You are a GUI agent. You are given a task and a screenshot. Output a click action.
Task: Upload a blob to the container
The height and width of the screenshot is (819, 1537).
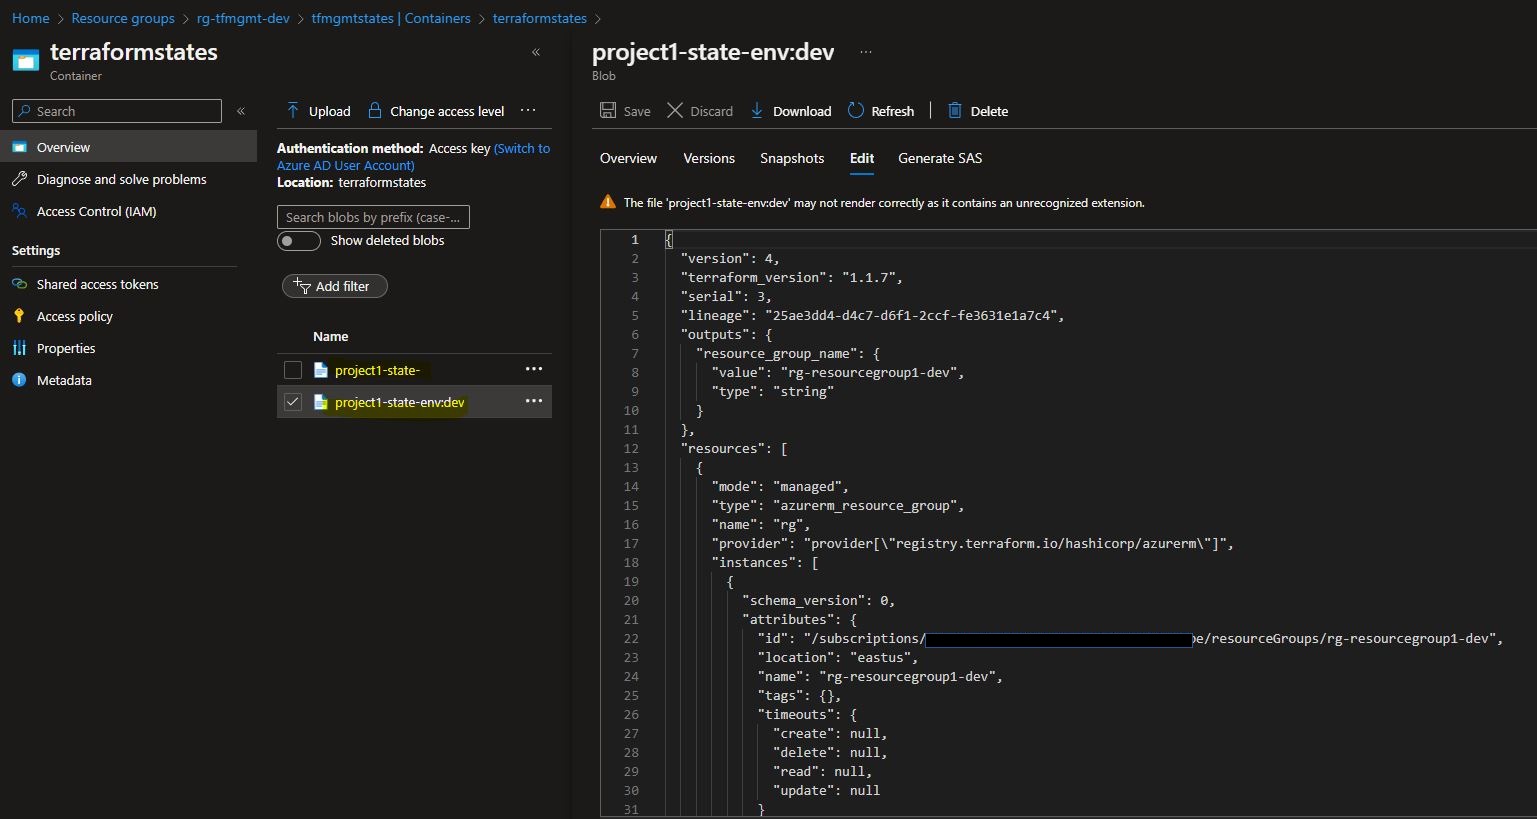click(x=318, y=111)
